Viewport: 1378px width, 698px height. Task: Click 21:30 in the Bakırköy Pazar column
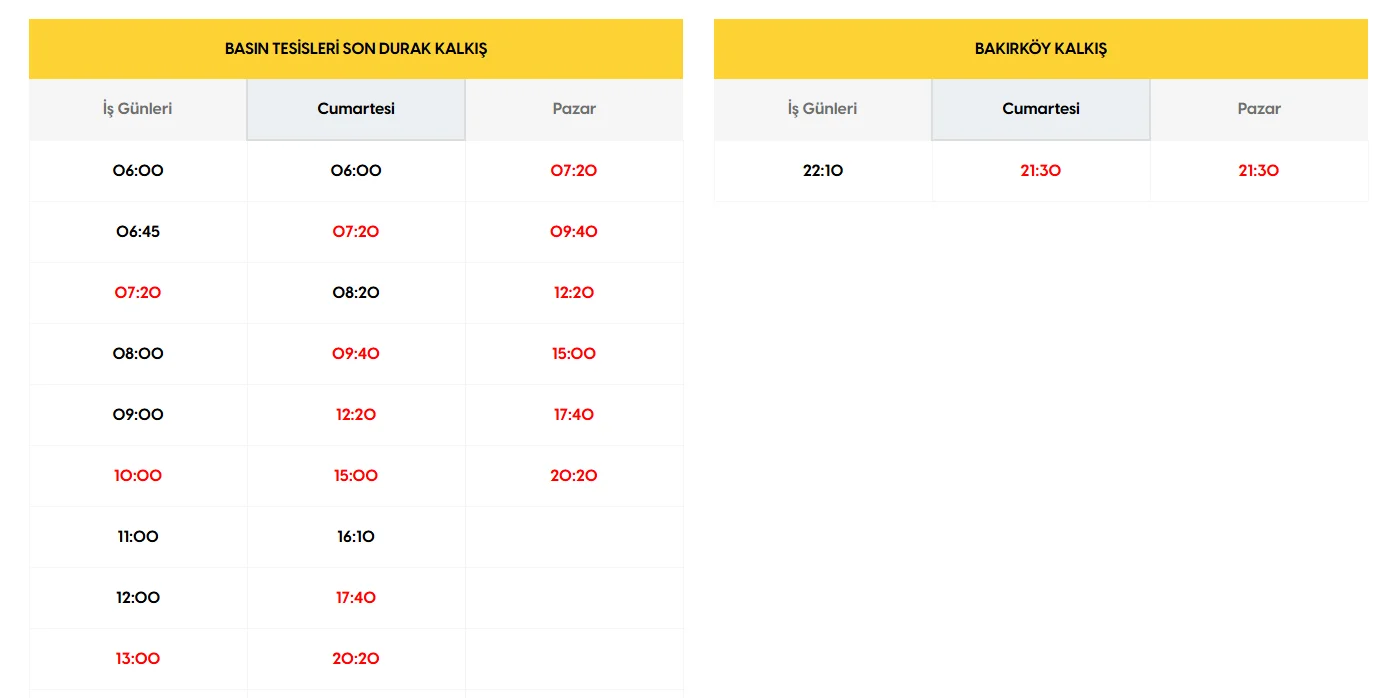pyautogui.click(x=1259, y=171)
